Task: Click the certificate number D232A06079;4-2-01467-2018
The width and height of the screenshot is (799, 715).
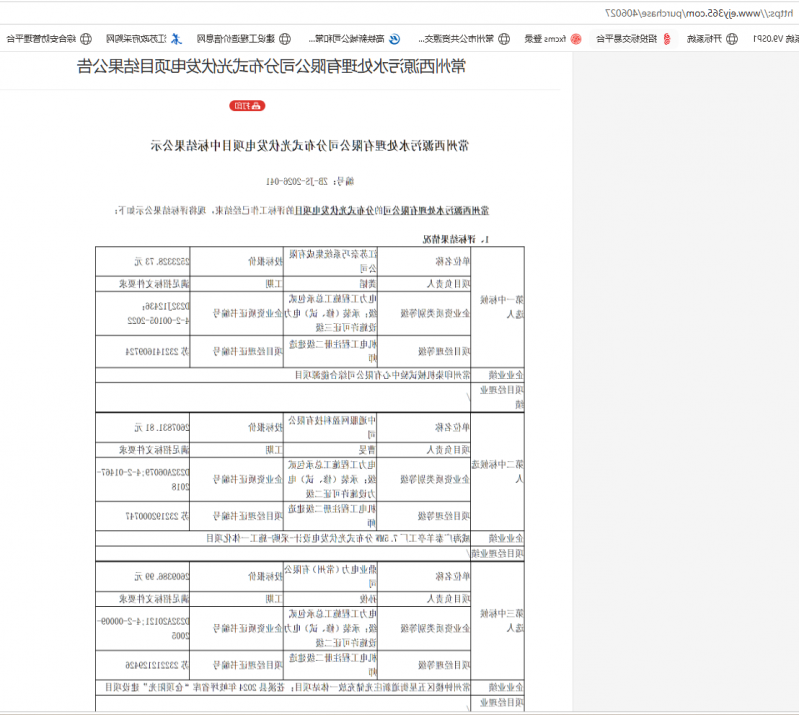Action: (x=143, y=479)
